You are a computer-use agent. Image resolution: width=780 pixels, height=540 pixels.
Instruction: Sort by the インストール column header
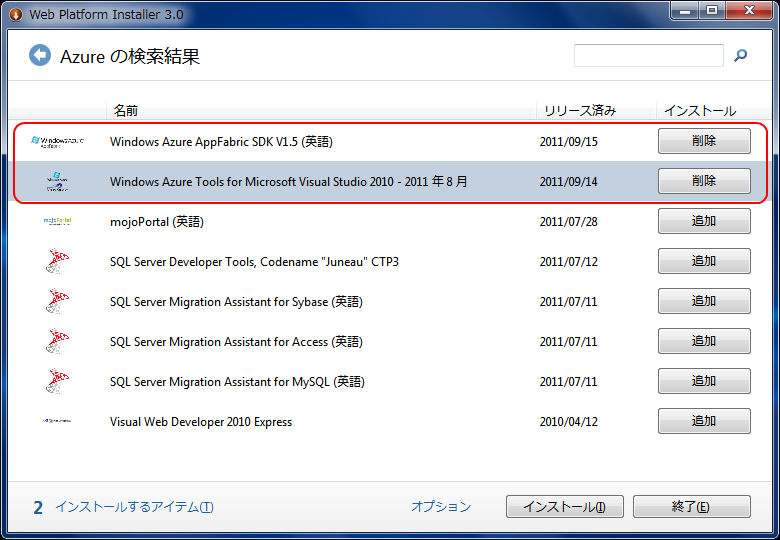(714, 110)
